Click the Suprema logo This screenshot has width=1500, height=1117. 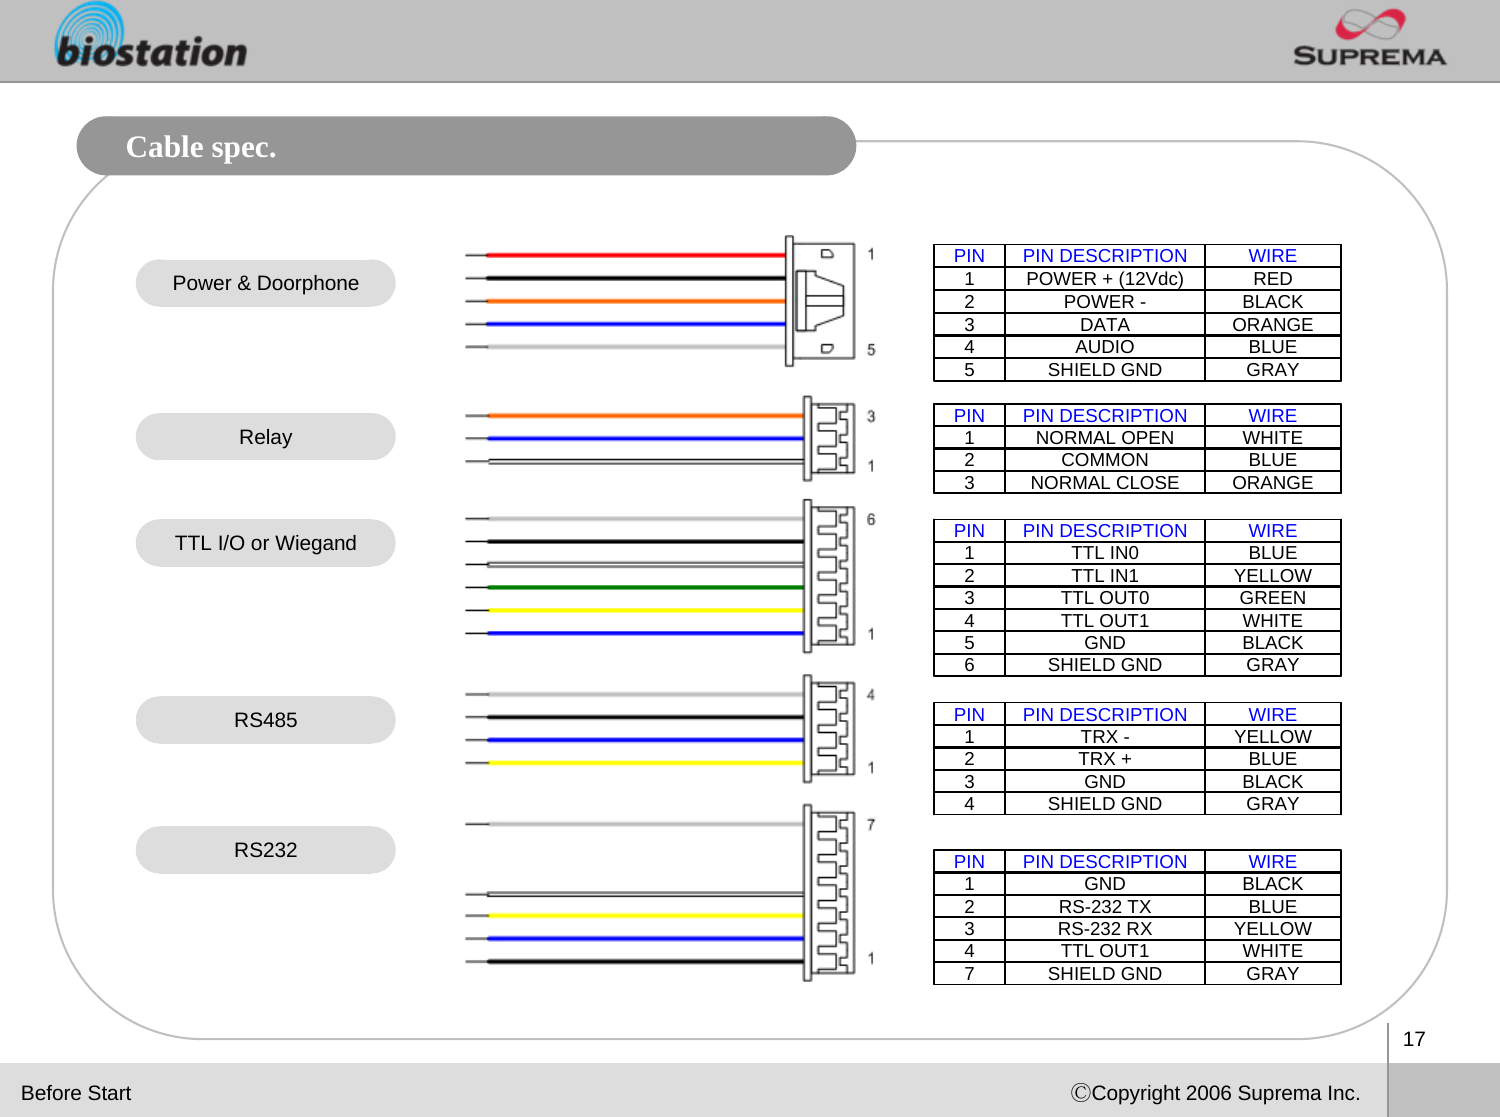(1369, 38)
